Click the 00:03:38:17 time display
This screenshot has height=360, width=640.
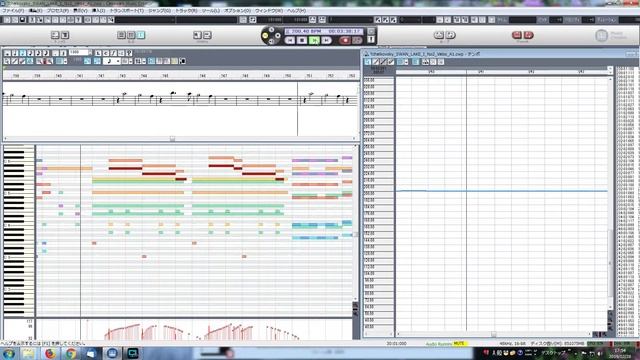[x=345, y=31]
